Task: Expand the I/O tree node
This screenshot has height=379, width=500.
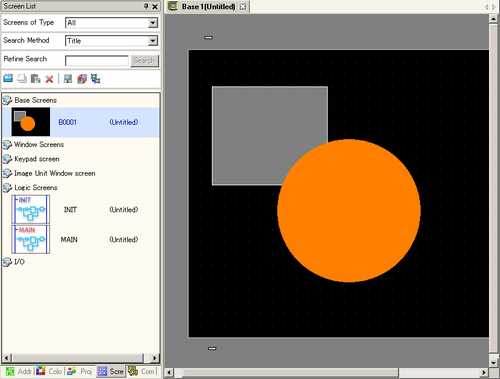Action: (7, 262)
